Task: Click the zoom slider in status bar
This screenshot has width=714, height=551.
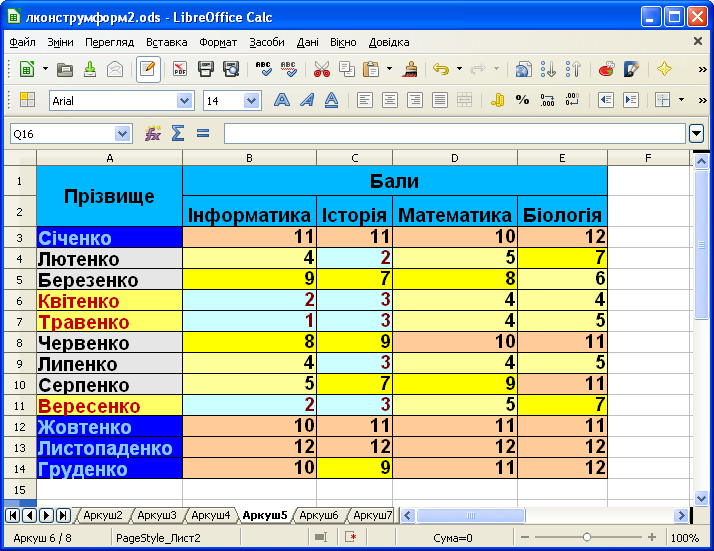Action: [x=586, y=537]
